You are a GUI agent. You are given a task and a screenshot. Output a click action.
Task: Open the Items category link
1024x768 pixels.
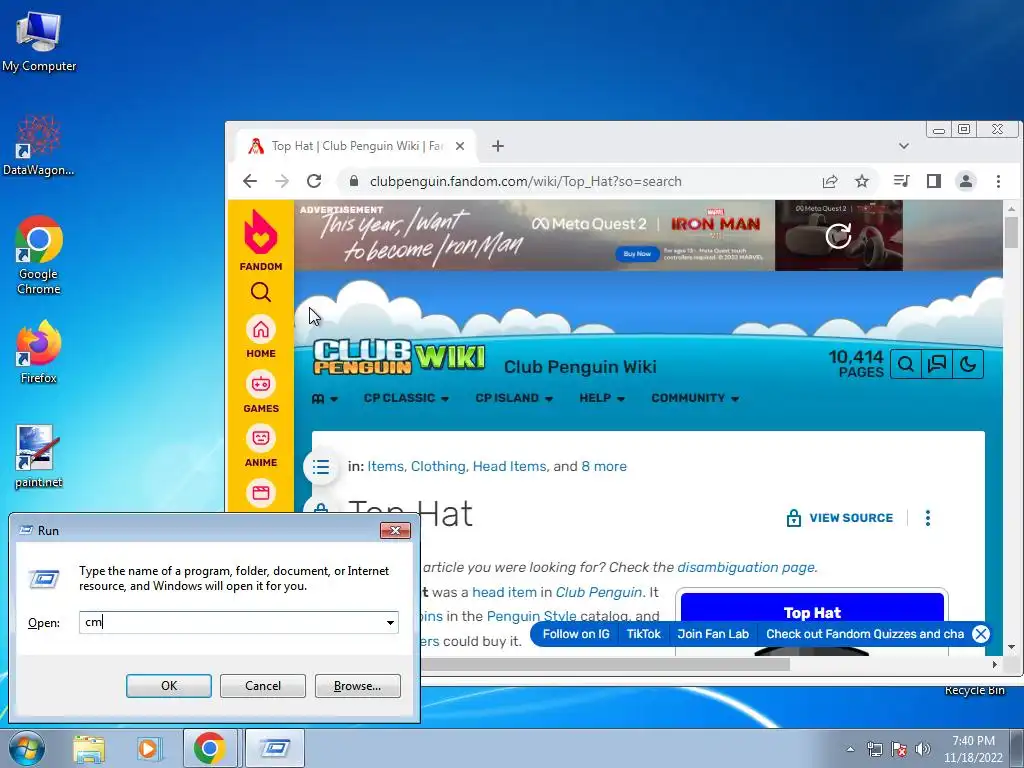pyautogui.click(x=387, y=466)
